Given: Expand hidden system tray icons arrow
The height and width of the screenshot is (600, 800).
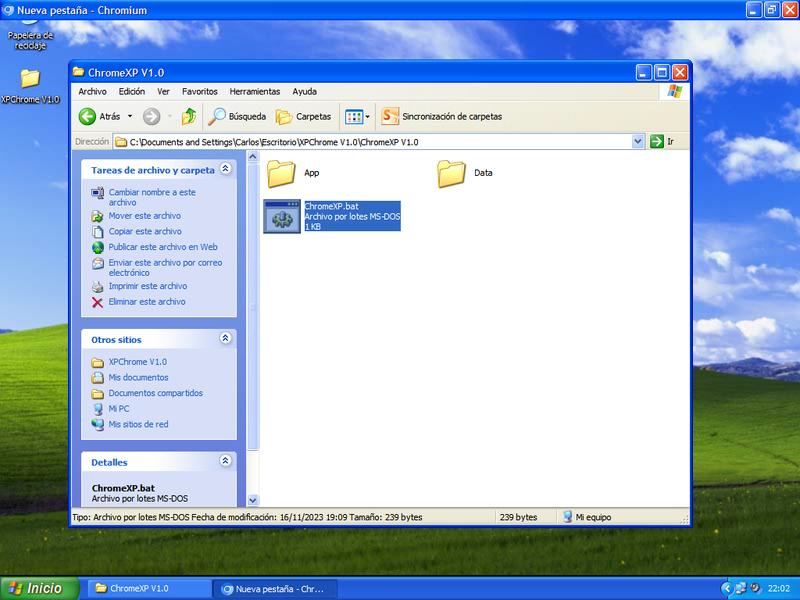Looking at the screenshot, I should coord(726,588).
